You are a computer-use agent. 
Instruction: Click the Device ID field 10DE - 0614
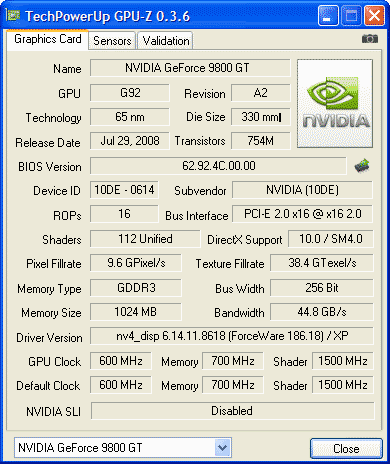point(124,190)
